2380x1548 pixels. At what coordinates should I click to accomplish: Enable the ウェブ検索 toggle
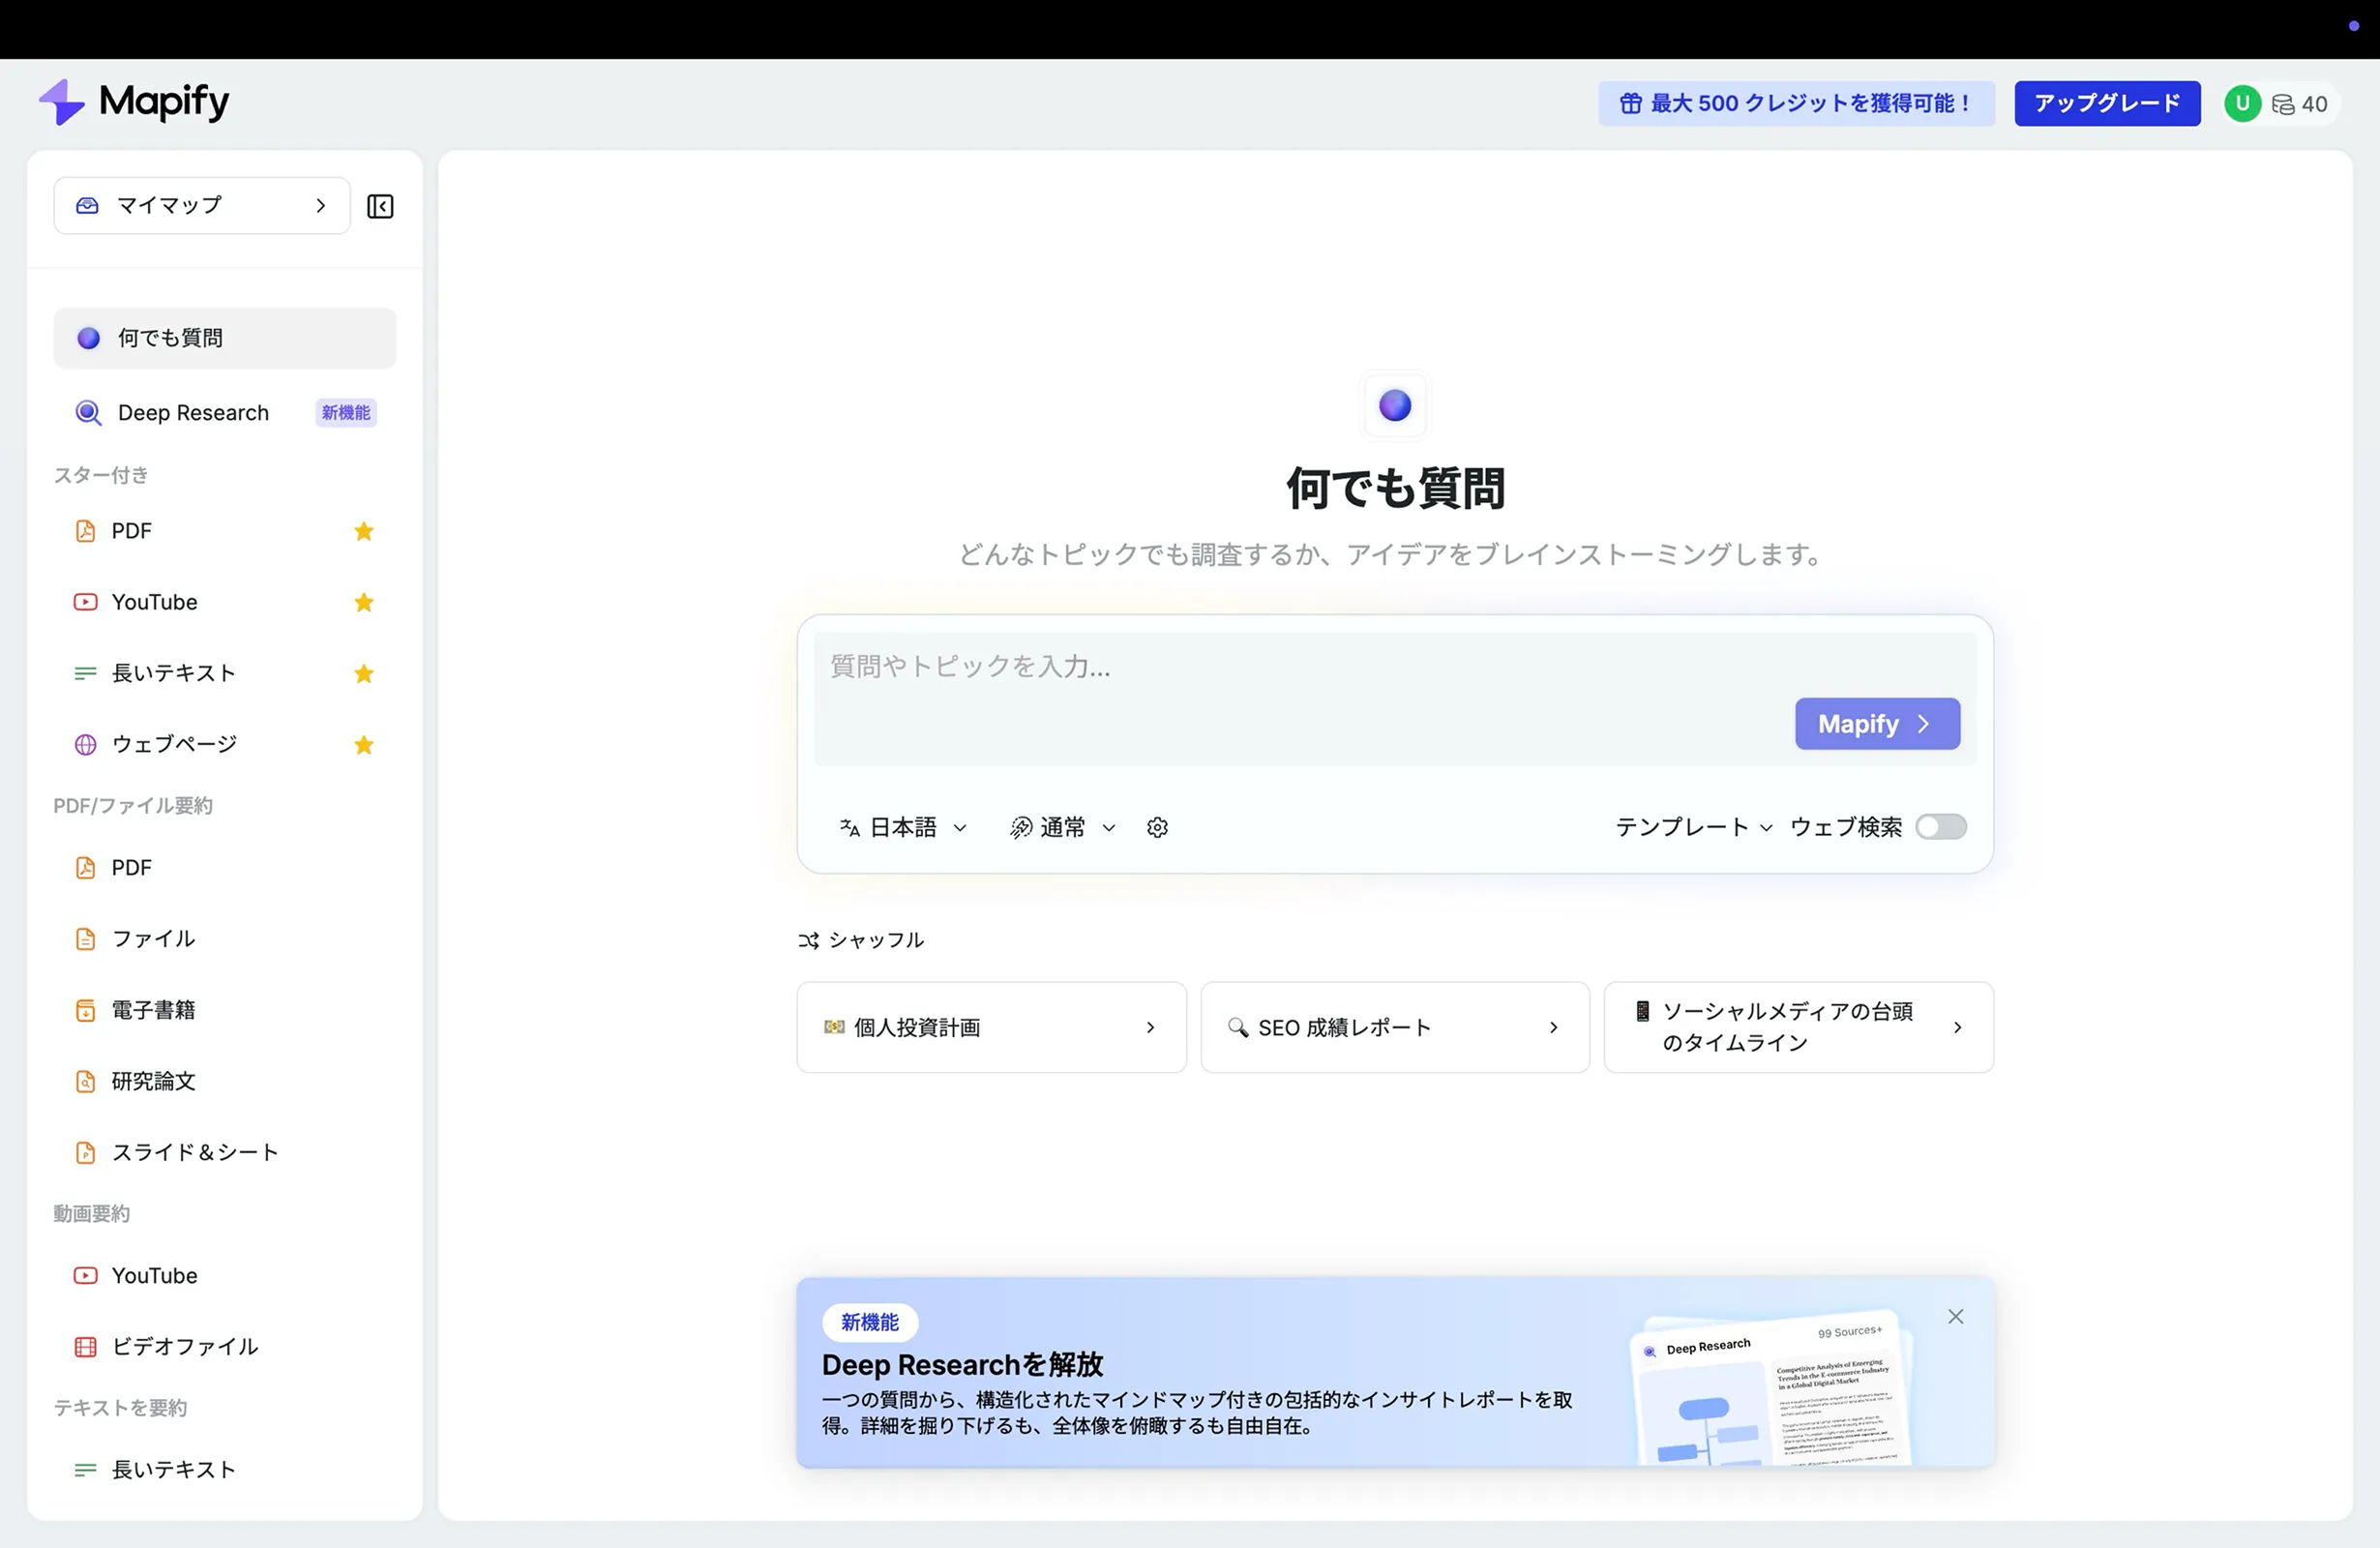[1940, 827]
